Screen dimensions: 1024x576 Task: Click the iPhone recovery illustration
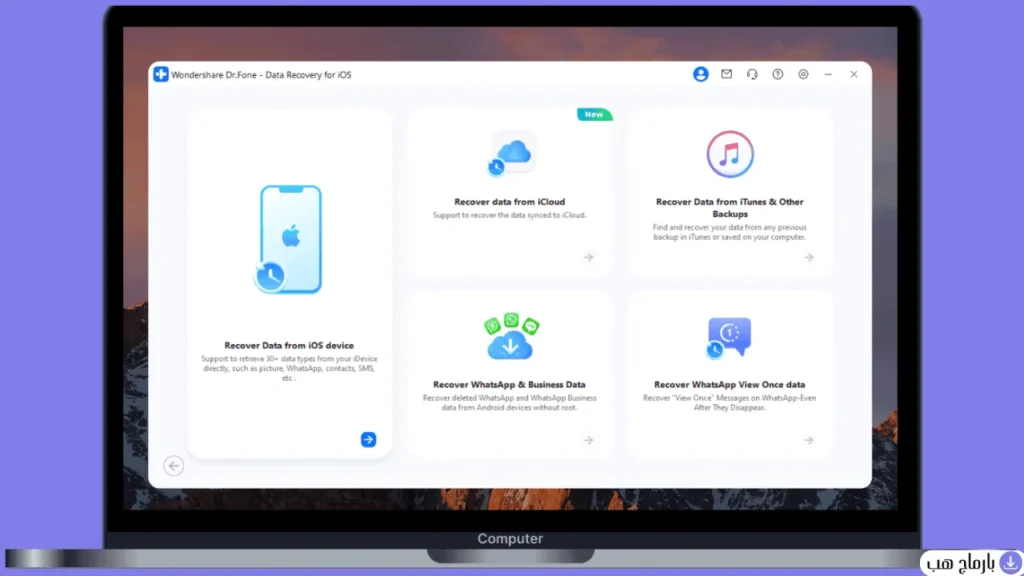point(289,240)
